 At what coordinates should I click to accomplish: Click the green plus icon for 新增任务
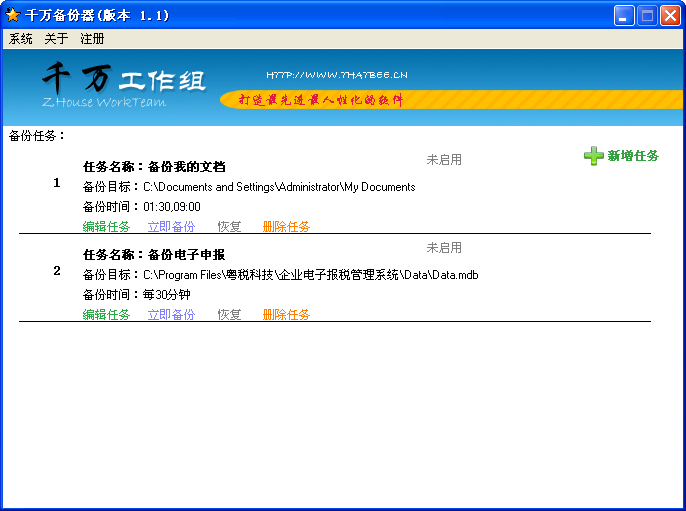(x=594, y=155)
